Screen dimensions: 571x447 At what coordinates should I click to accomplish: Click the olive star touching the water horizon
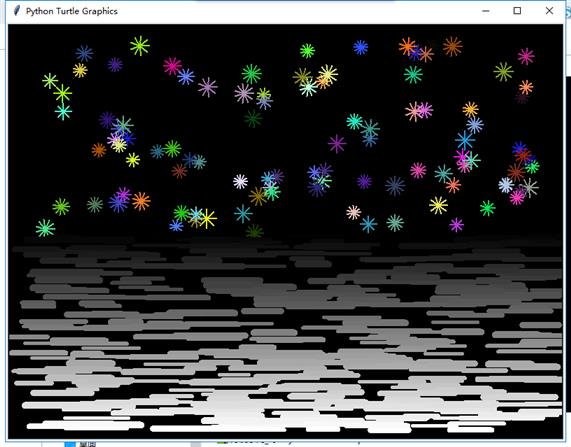click(x=254, y=231)
